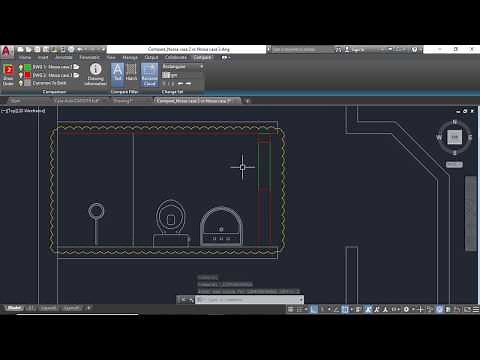Click the command line input field

tap(248, 300)
